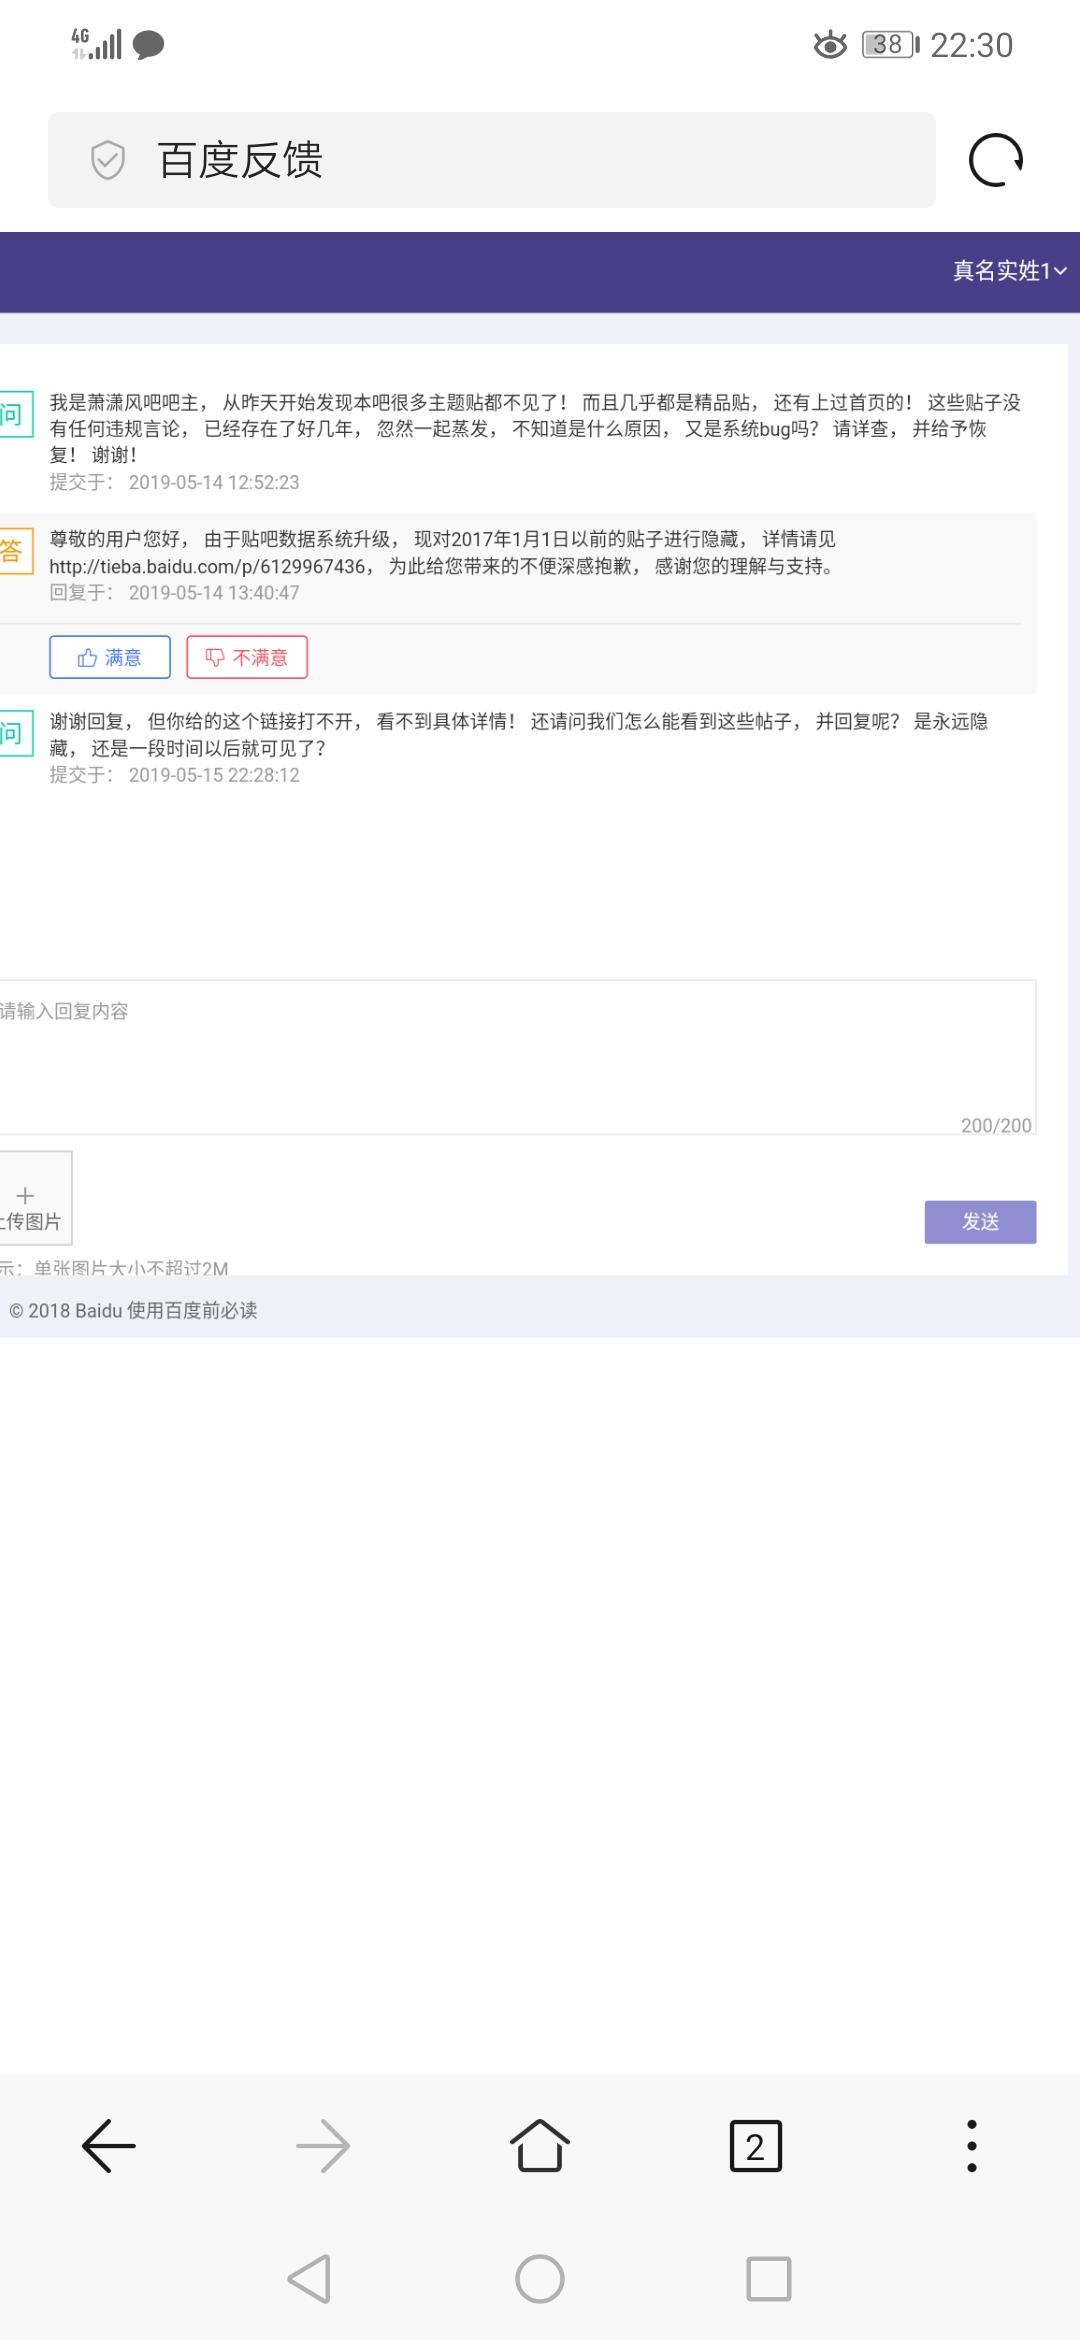Send the reply with 发送
Image resolution: width=1080 pixels, height=2340 pixels.
point(980,1222)
